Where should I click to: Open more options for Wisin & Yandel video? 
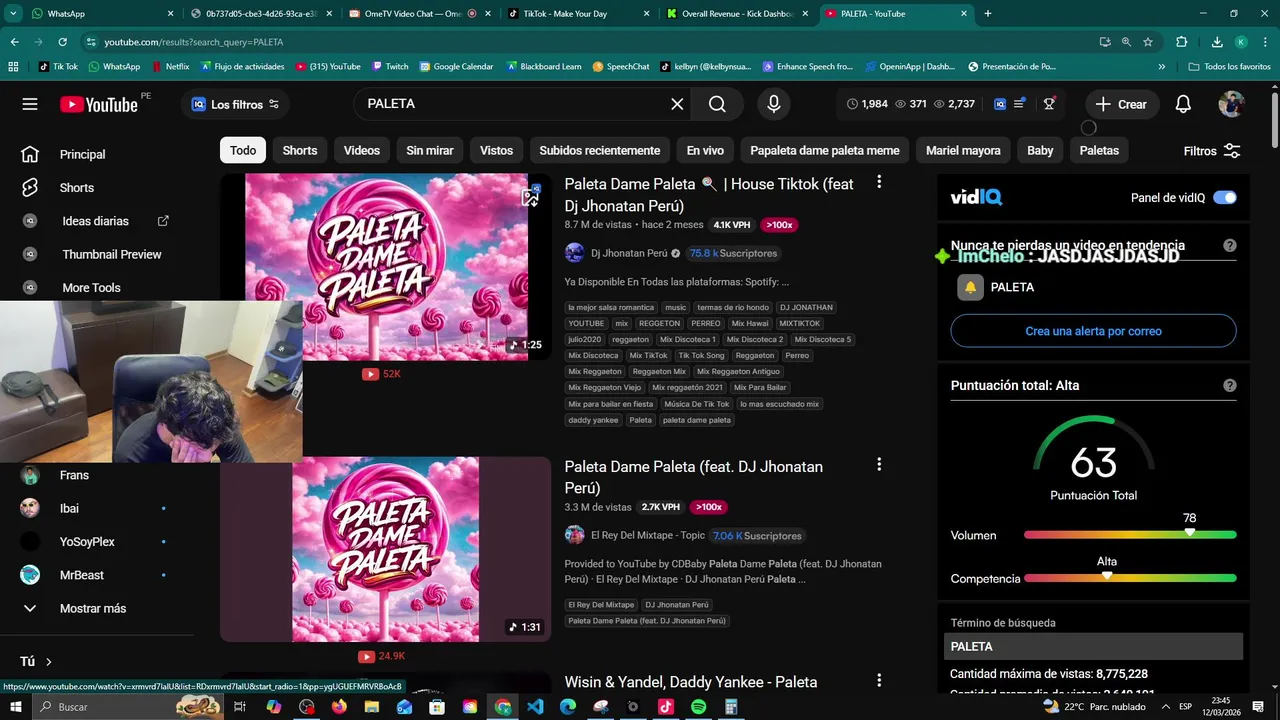(x=879, y=681)
